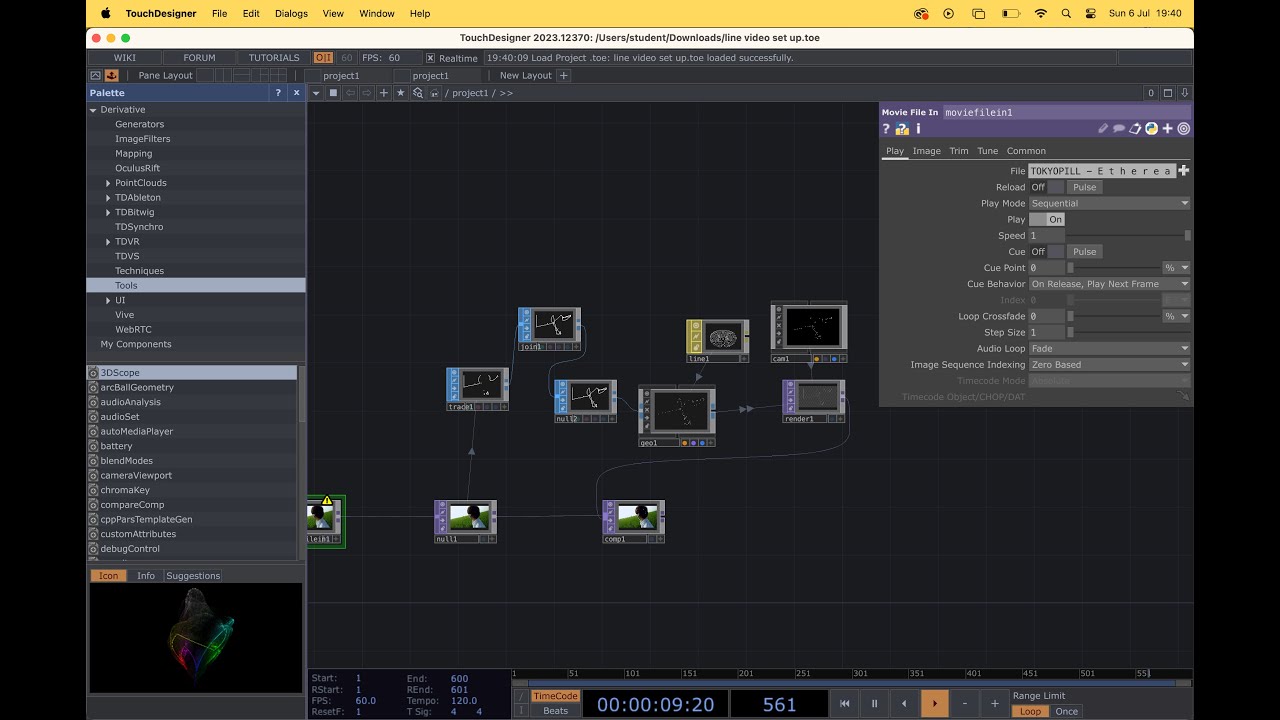This screenshot has height=720, width=1280.
Task: Switch to the Image parameter tab
Action: coord(926,151)
